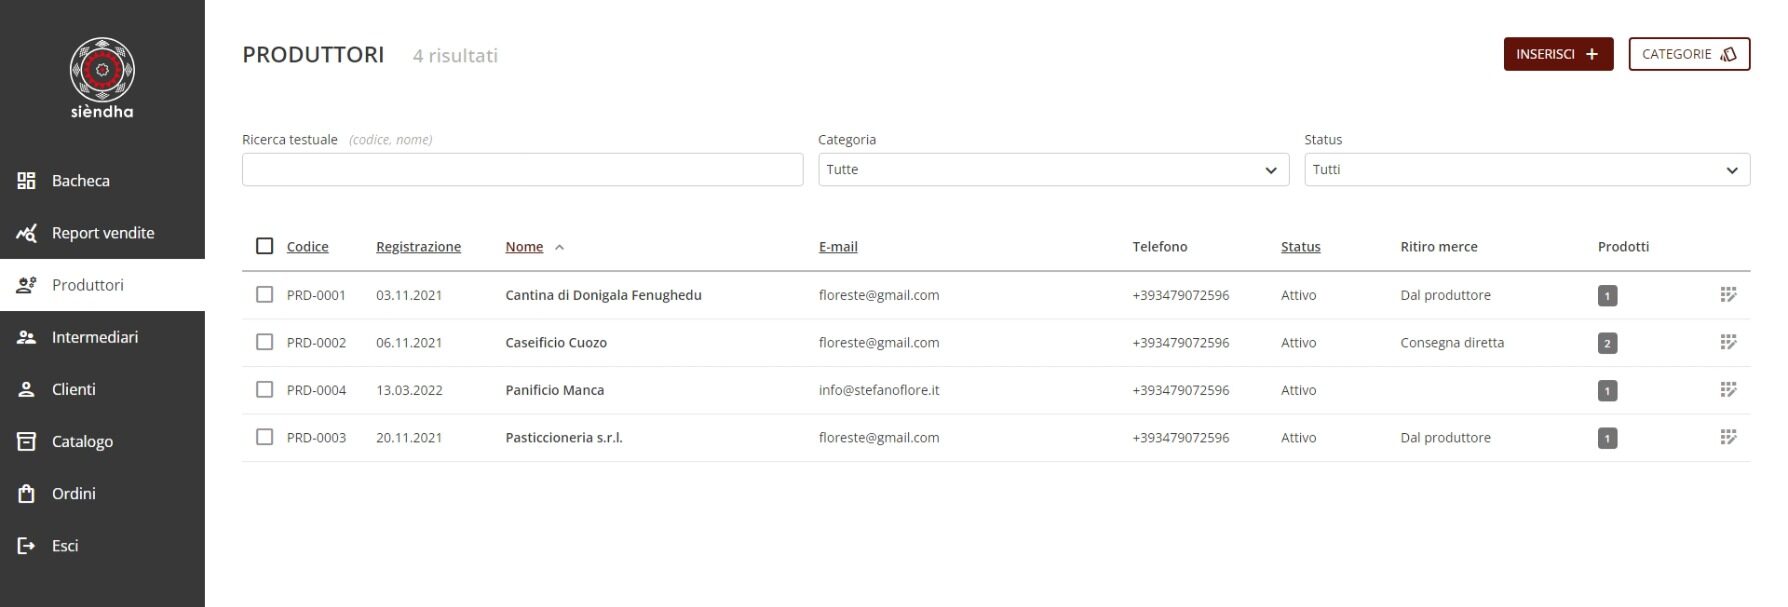Click the siendha logo in the sidebar
This screenshot has height=607, width=1788.
coord(102,78)
